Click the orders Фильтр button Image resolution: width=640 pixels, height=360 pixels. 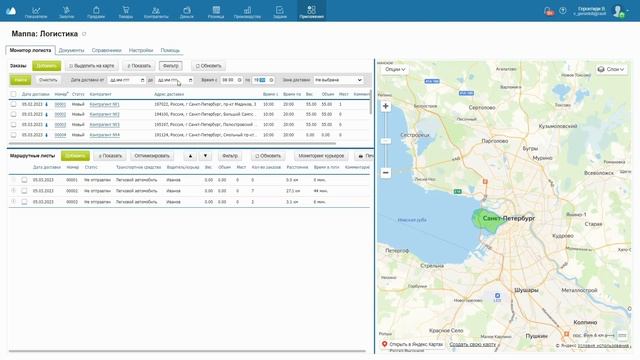[171, 66]
